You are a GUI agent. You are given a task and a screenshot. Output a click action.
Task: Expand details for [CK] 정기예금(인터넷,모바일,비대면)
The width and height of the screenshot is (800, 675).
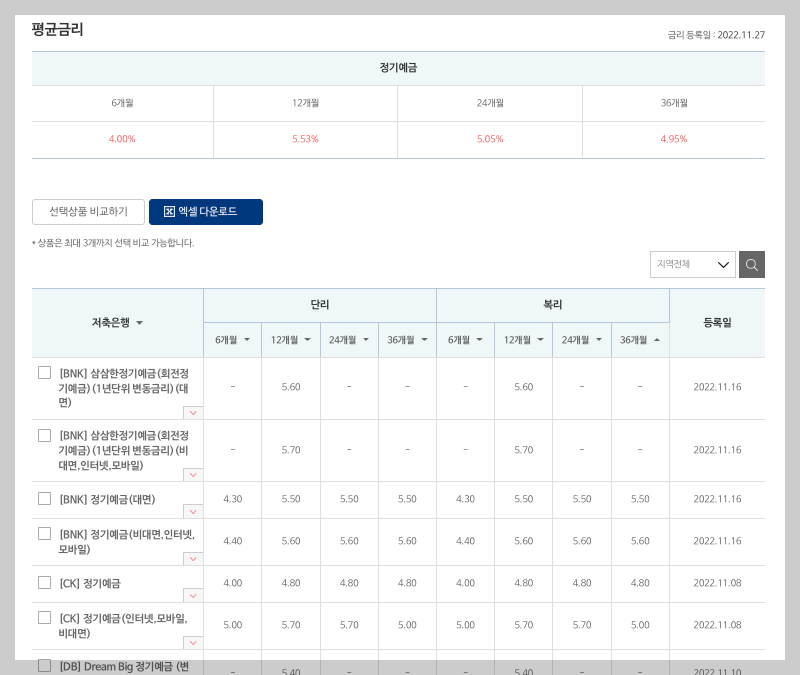click(x=193, y=643)
